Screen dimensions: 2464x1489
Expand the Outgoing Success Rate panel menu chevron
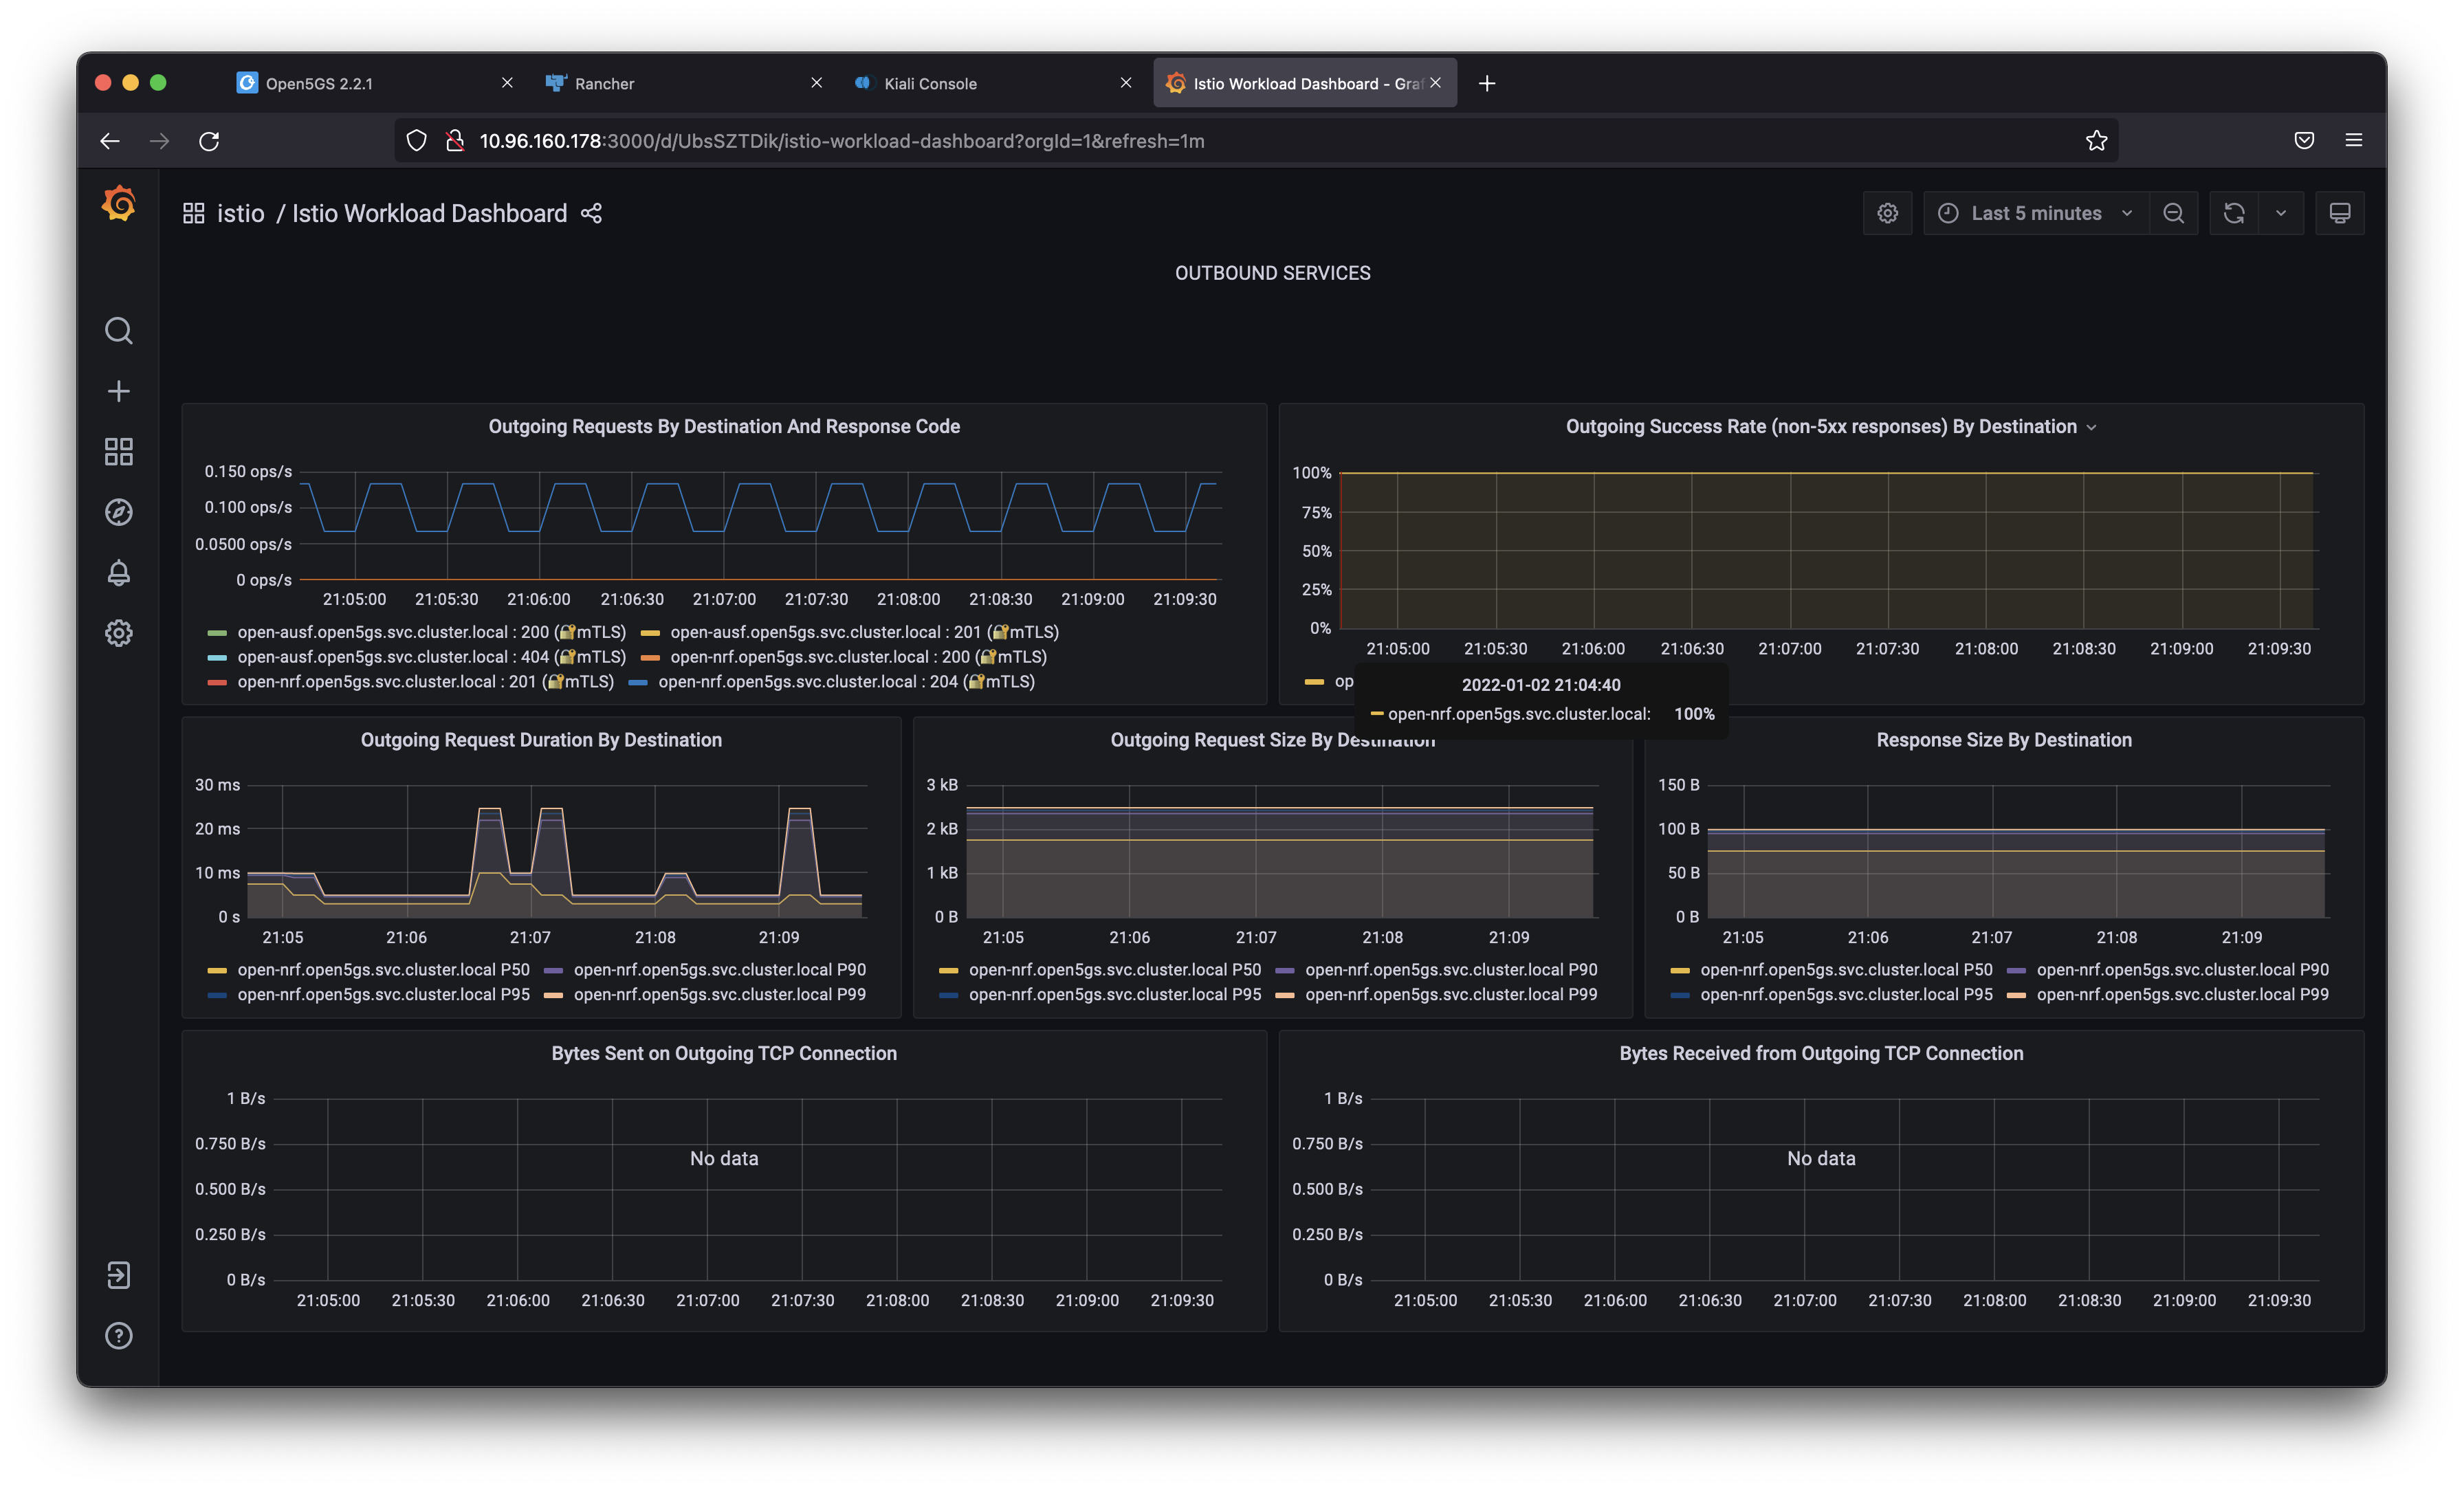click(2091, 427)
